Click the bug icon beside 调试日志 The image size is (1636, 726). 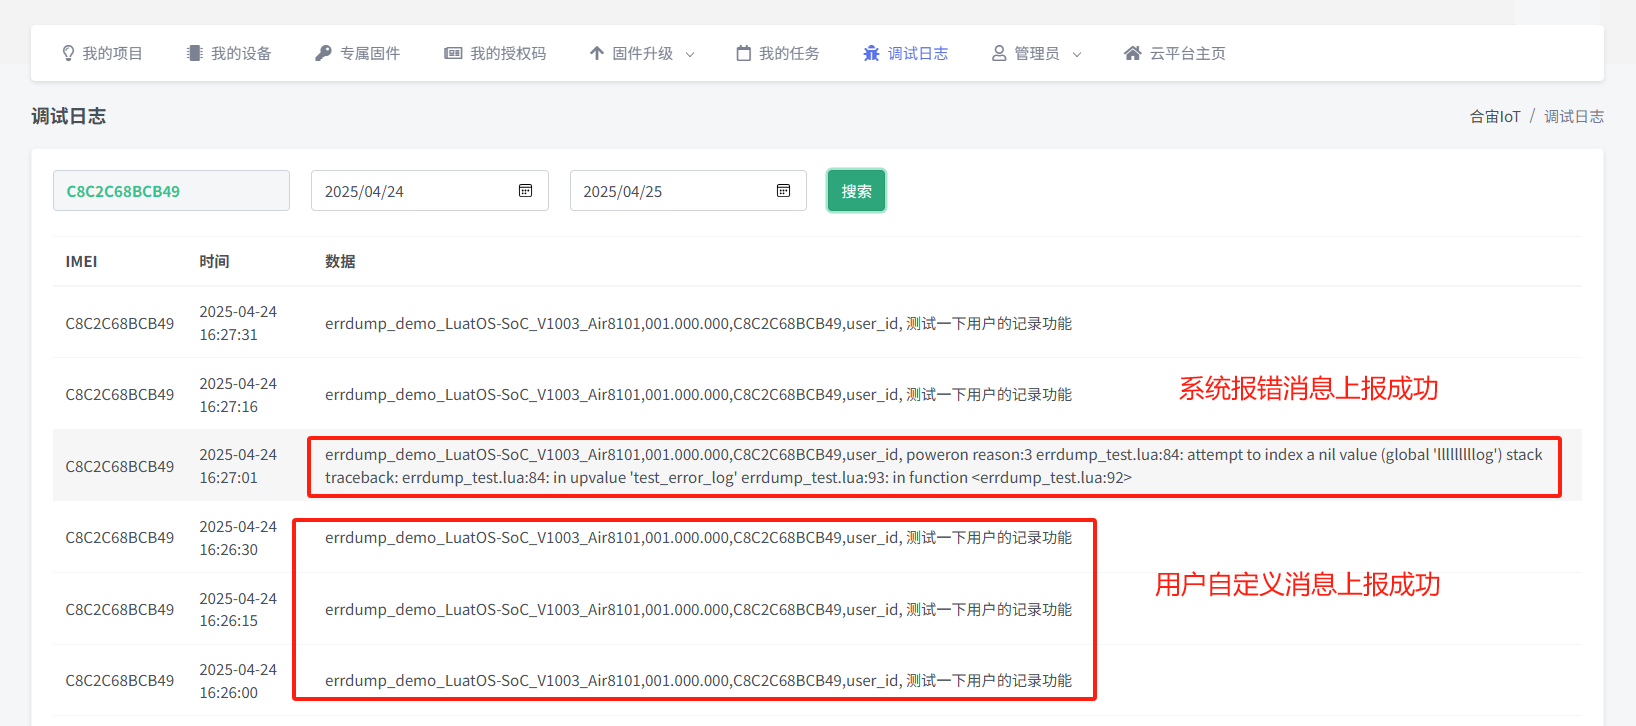click(x=872, y=53)
